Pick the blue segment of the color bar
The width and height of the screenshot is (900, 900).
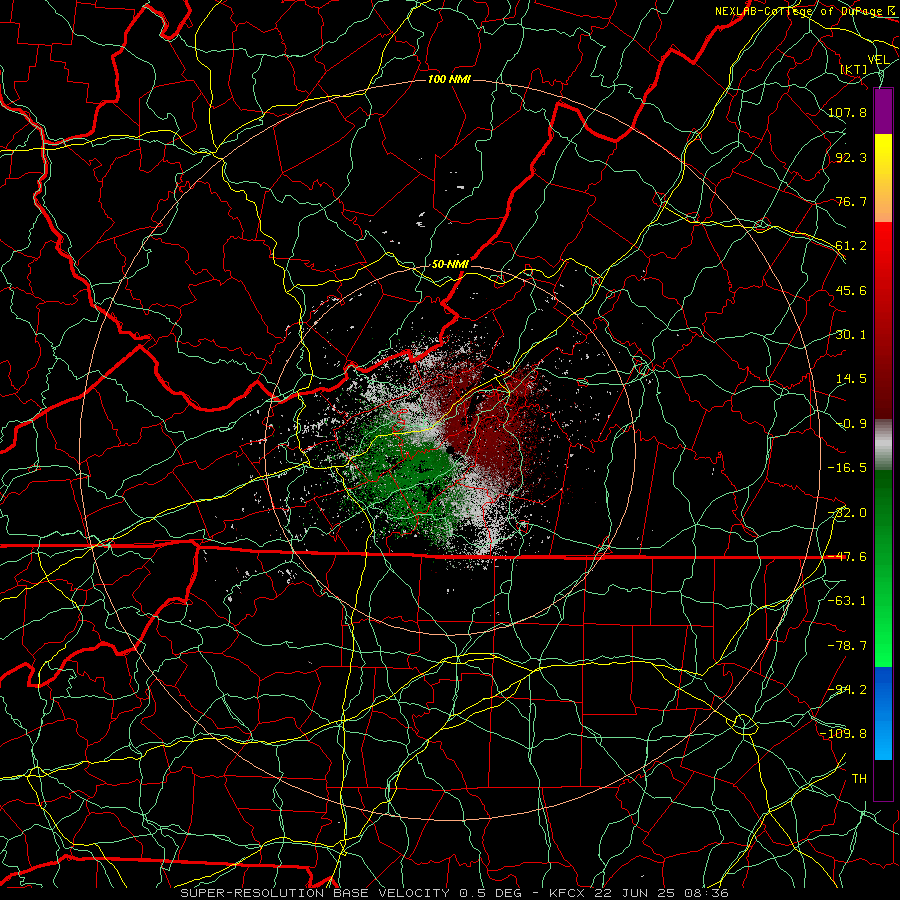(883, 713)
